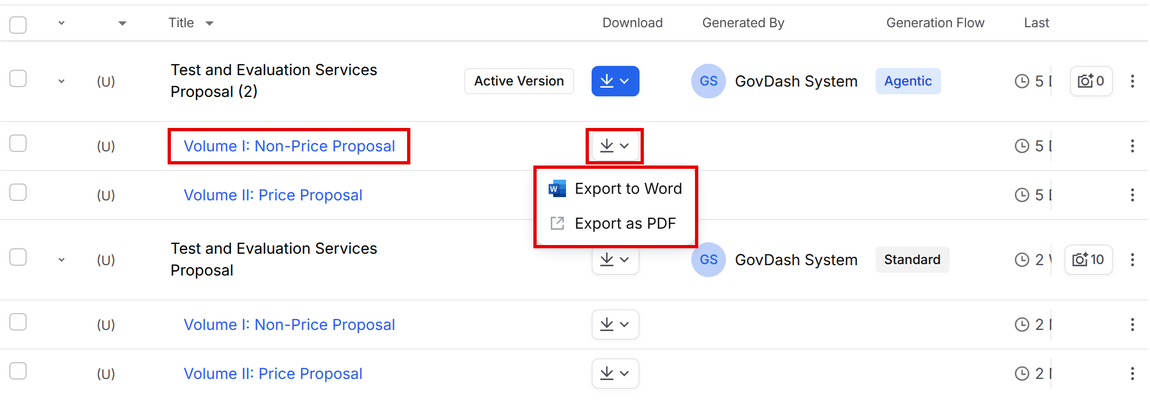Check Volume I row under Proposal (2)

(x=18, y=143)
